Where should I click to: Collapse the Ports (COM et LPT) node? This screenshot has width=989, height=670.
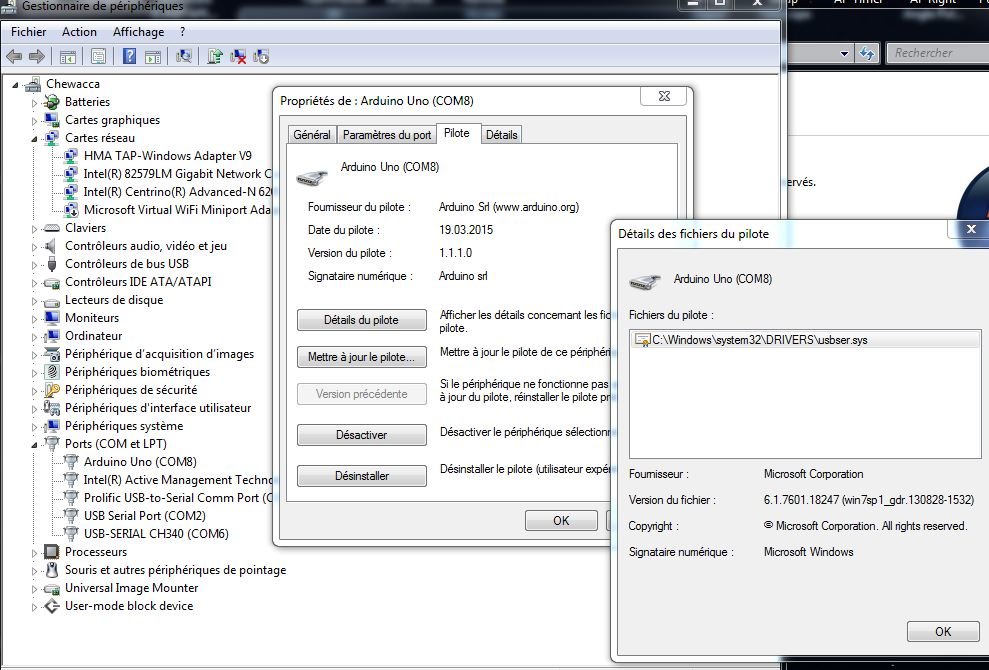tap(35, 445)
